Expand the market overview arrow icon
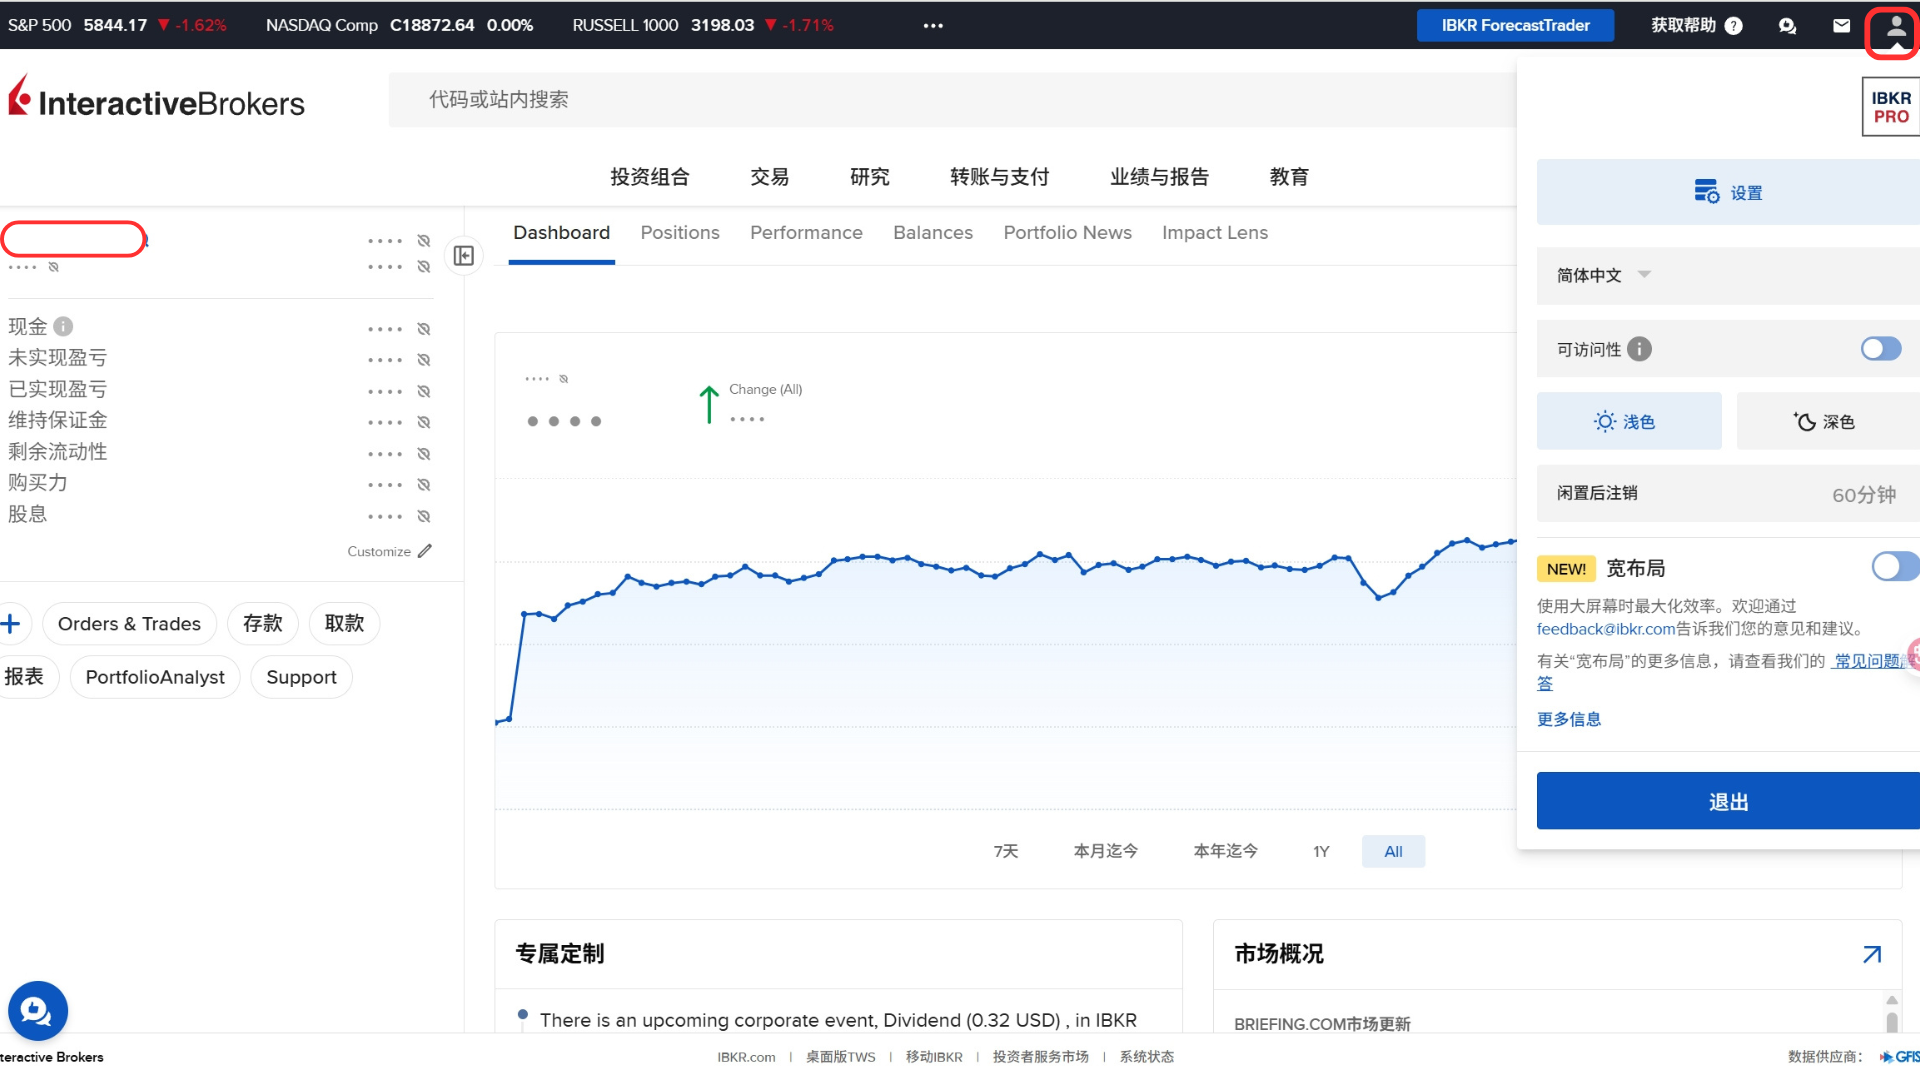The image size is (1920, 1080). click(x=1872, y=954)
